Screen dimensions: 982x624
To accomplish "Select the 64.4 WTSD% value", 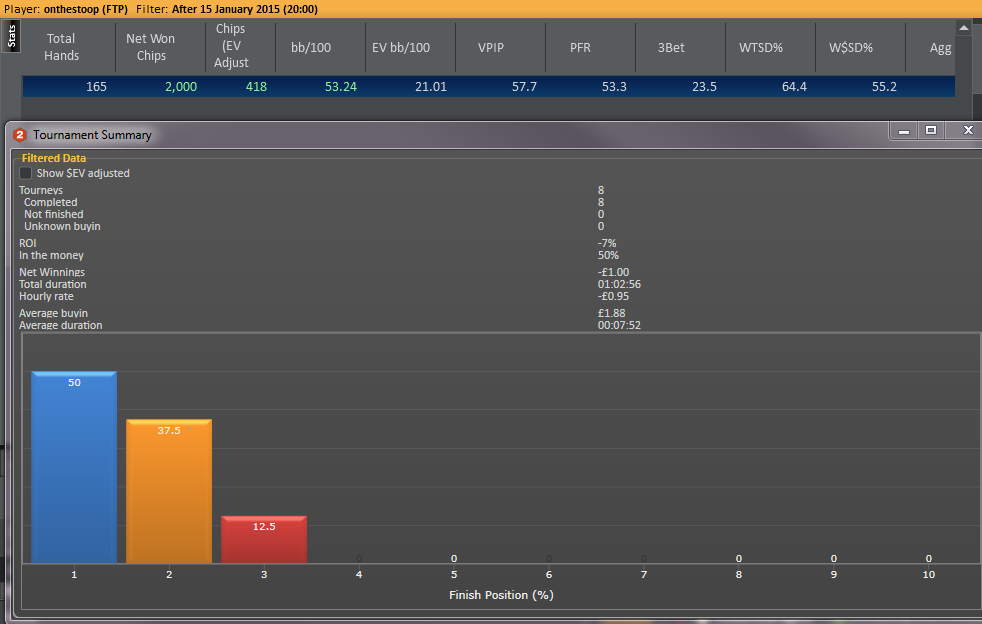I will coord(794,86).
